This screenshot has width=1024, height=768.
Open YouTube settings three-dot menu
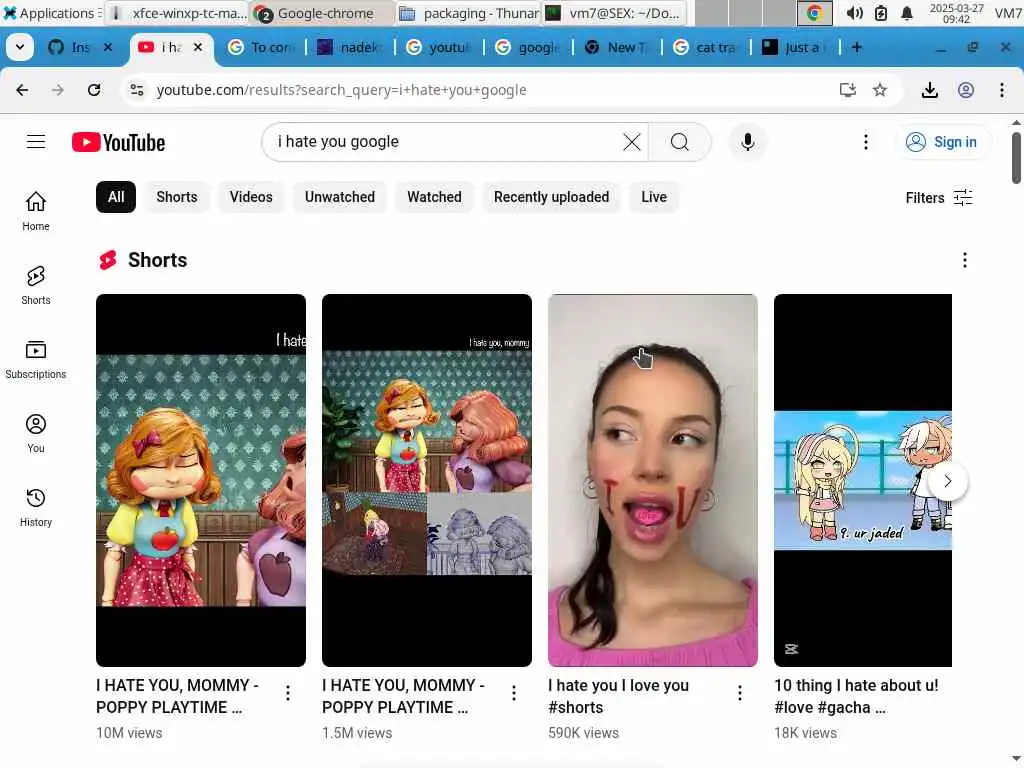click(x=866, y=142)
